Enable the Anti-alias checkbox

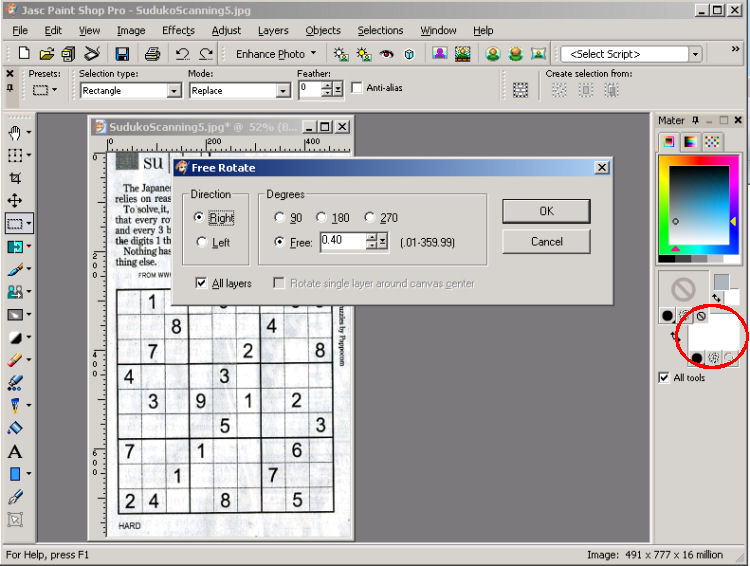pos(357,88)
